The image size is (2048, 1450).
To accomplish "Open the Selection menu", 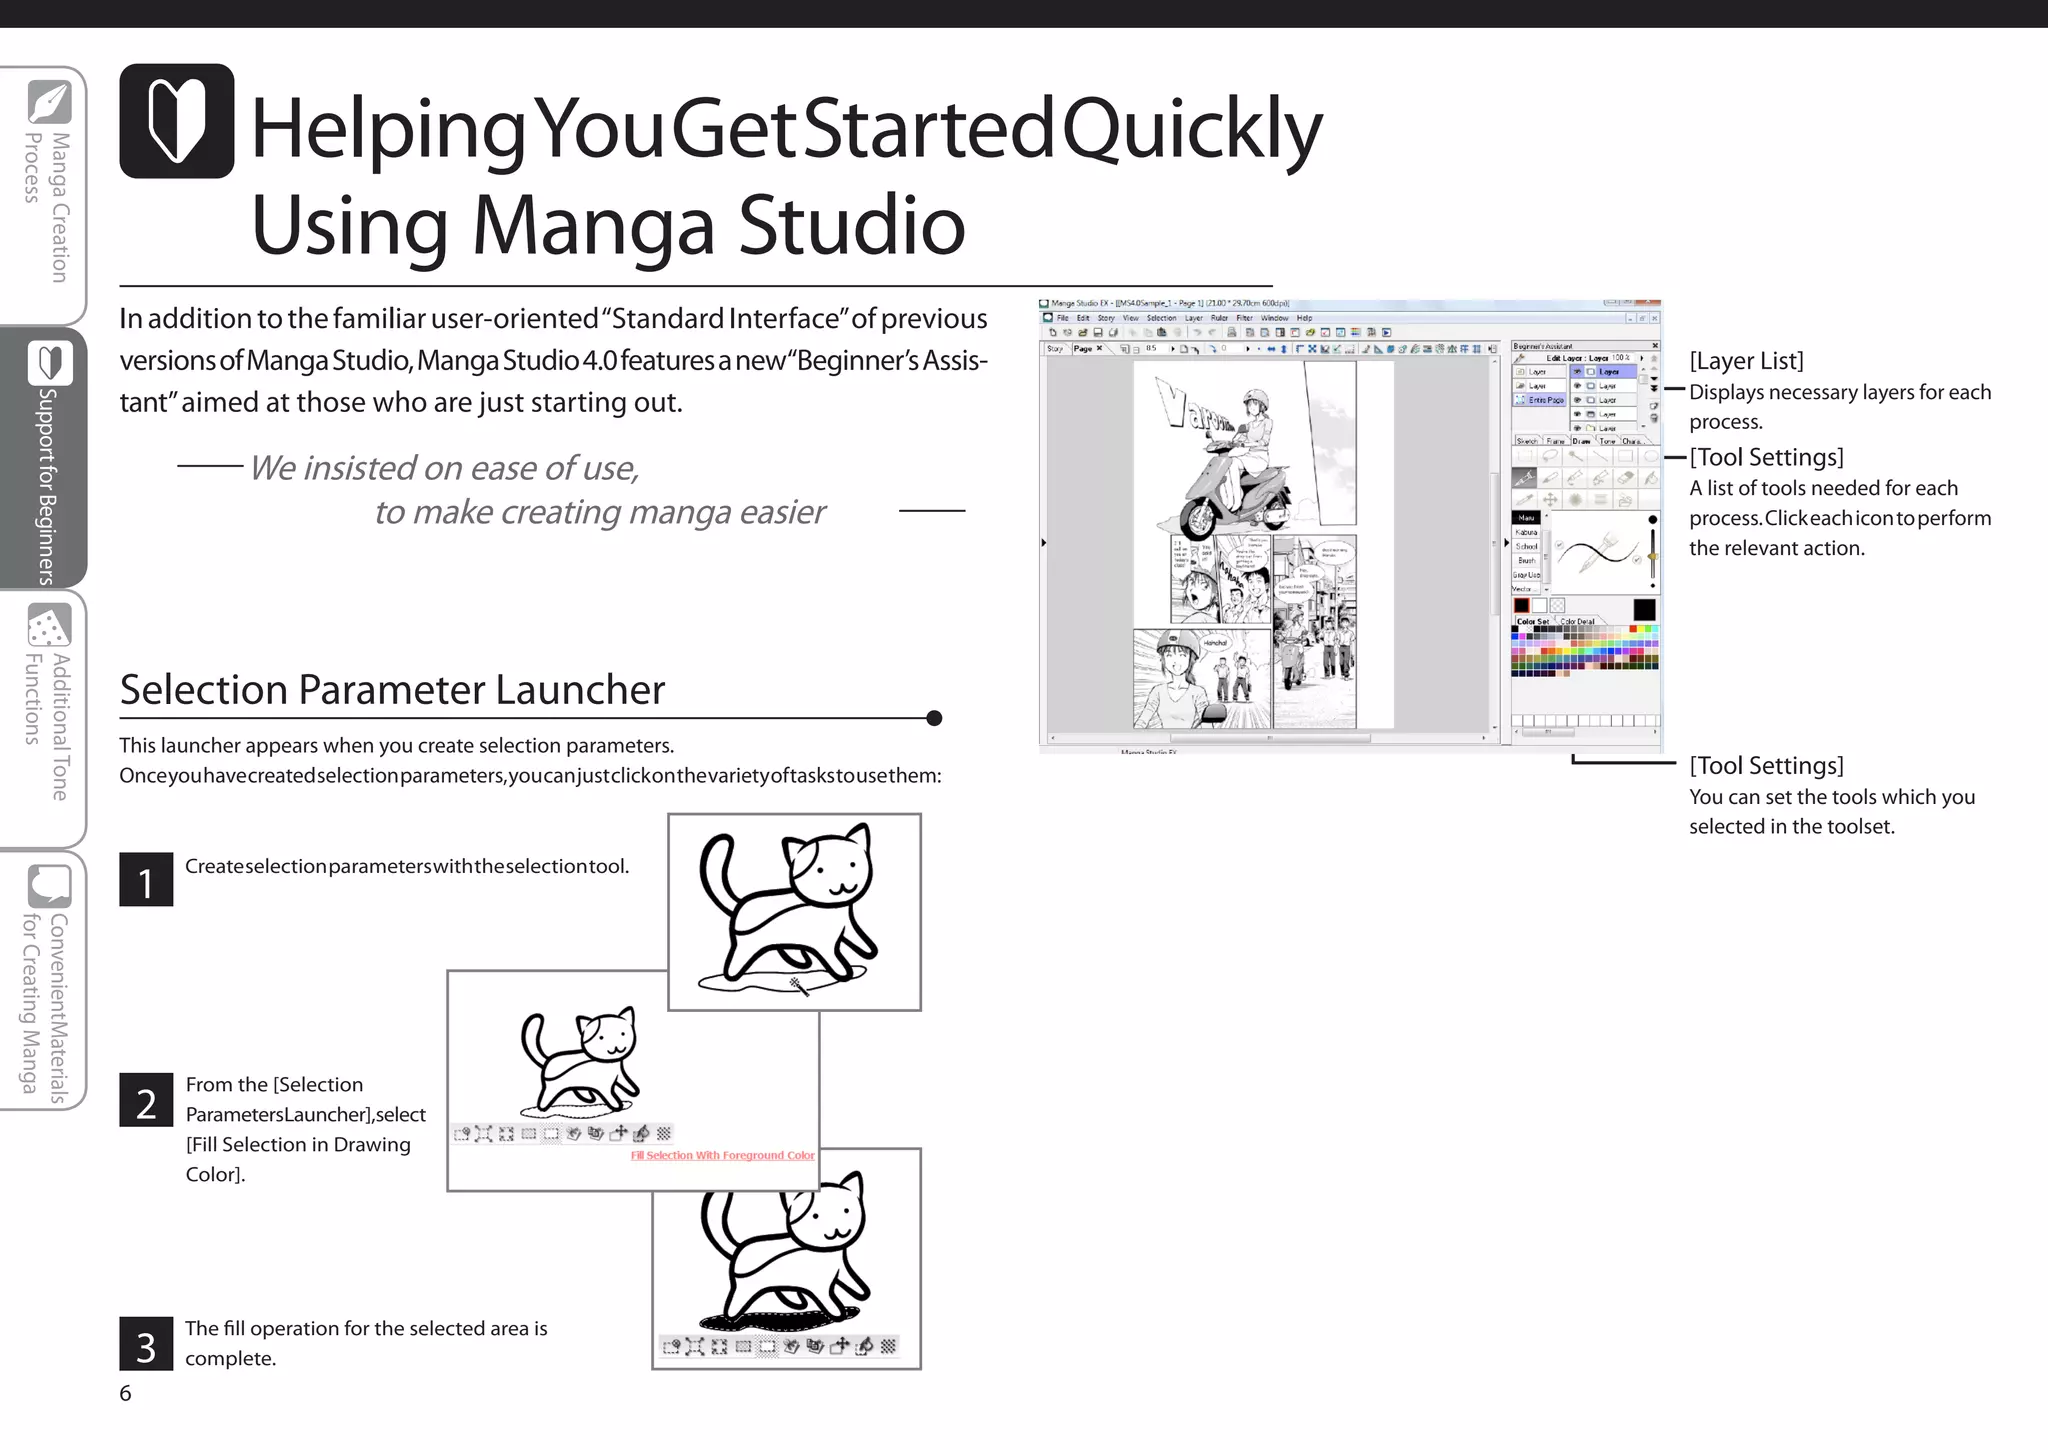I will point(1162,318).
